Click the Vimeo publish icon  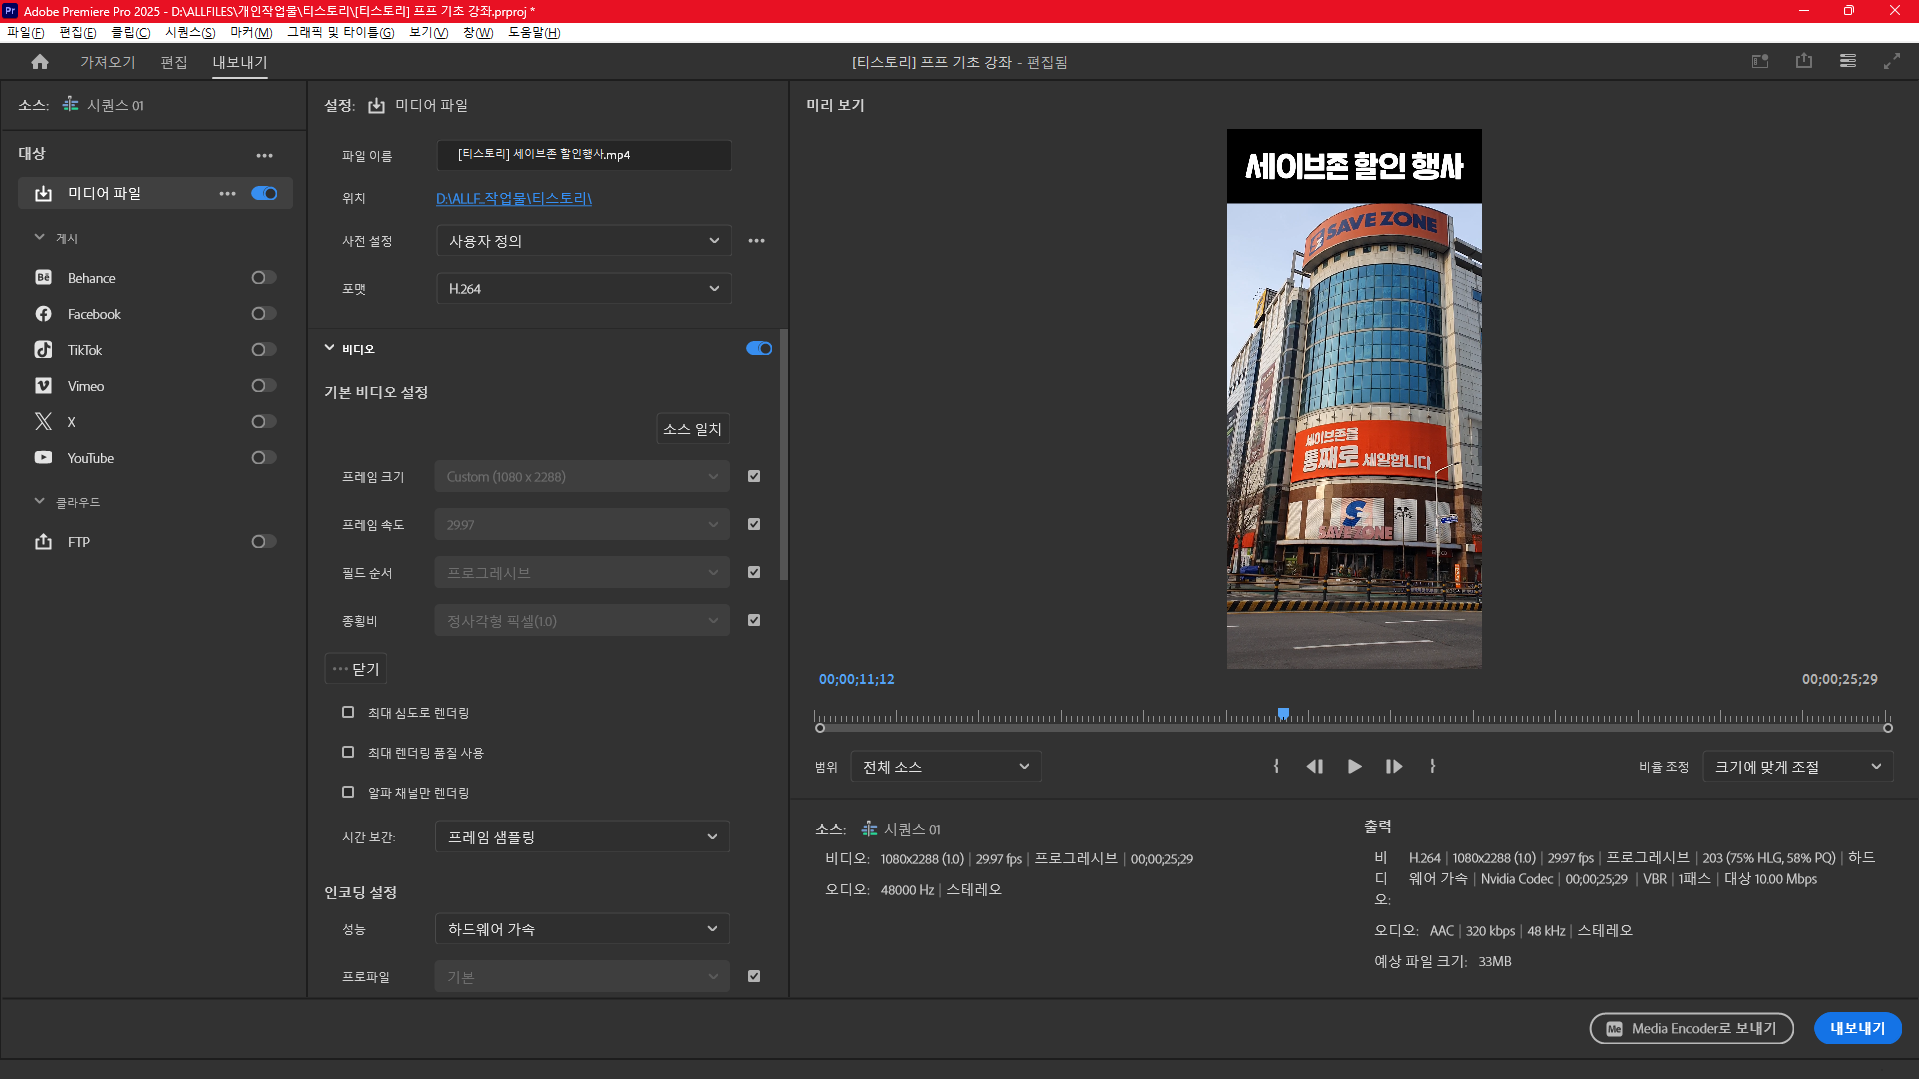[44, 386]
